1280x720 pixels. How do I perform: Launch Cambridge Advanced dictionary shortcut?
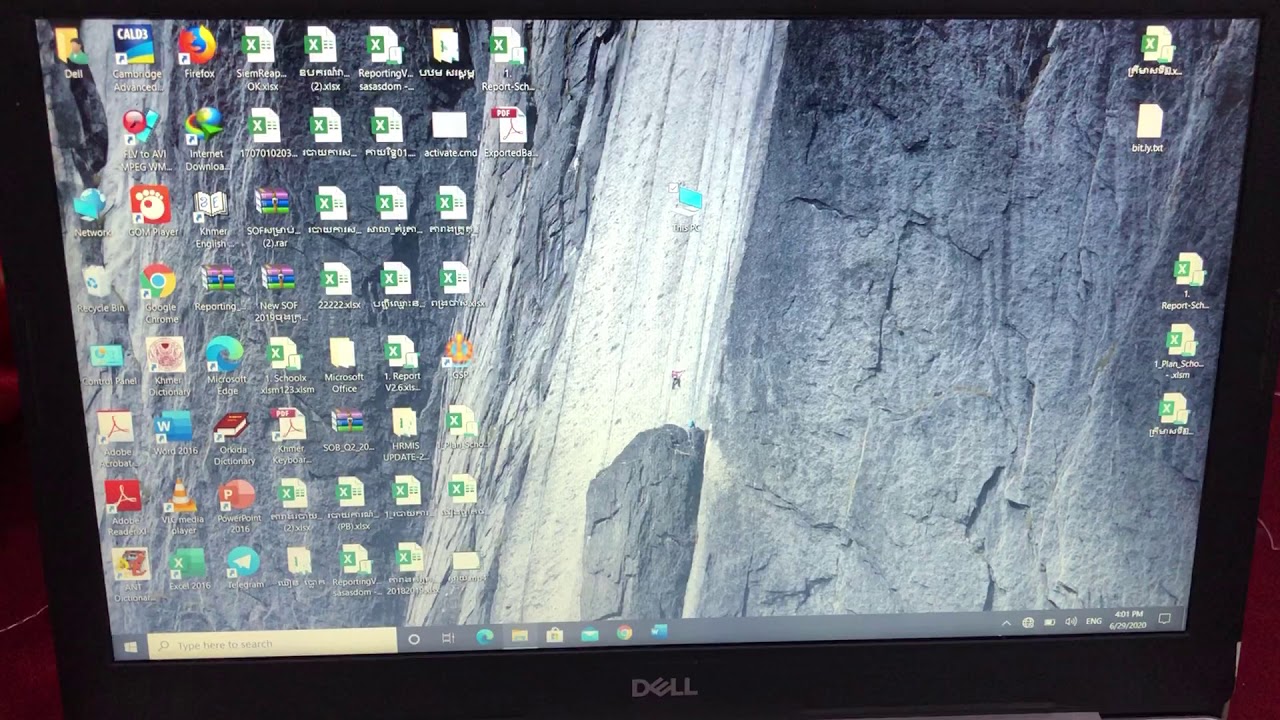133,58
